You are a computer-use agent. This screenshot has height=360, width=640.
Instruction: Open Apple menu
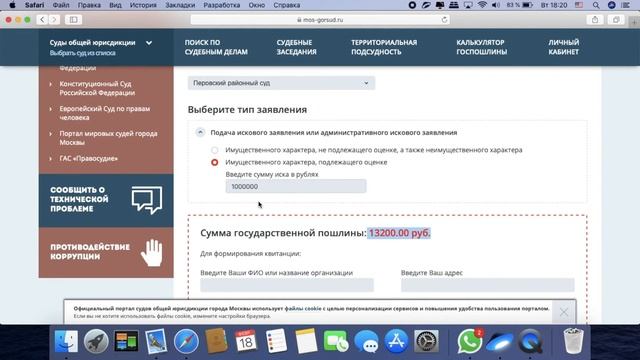(x=12, y=5)
